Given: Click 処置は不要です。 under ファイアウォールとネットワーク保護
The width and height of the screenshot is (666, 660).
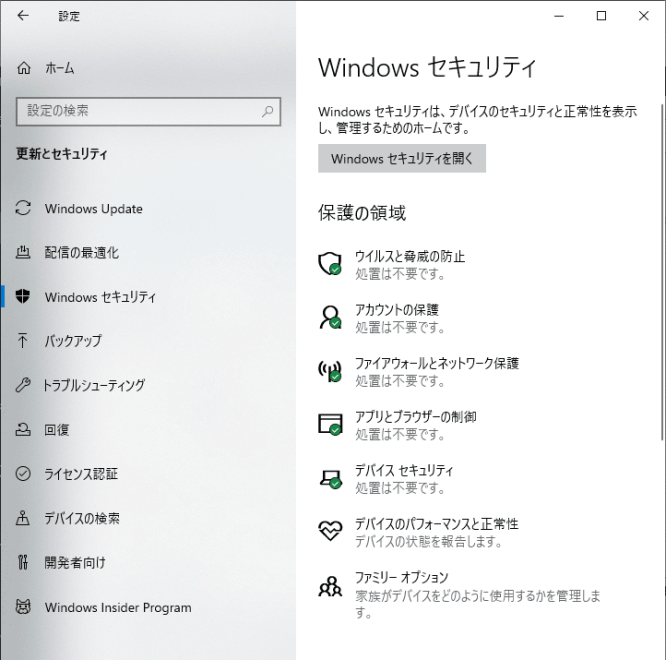Looking at the screenshot, I should (400, 381).
